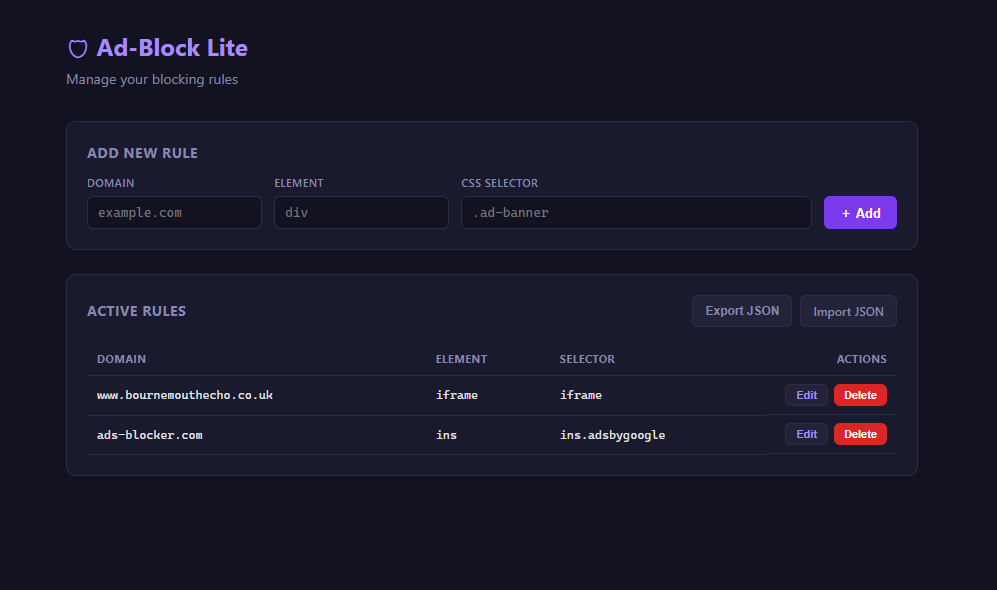Delete the ads-blocker.com rule
Screen dimensions: 997x590
click(x=860, y=433)
